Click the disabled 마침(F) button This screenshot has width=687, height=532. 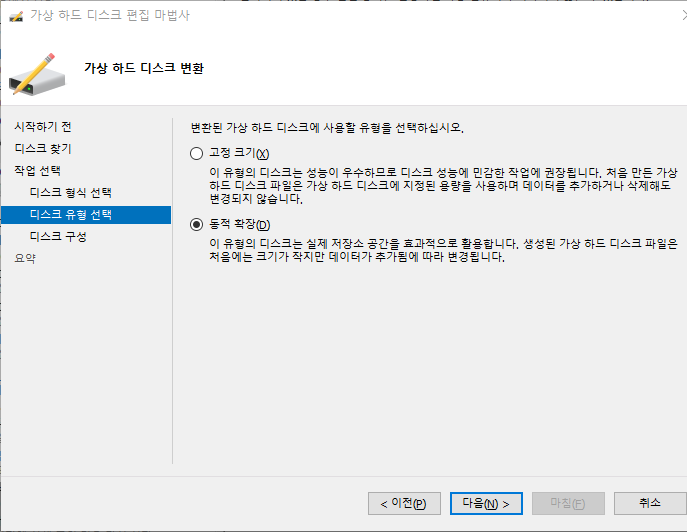point(568,504)
